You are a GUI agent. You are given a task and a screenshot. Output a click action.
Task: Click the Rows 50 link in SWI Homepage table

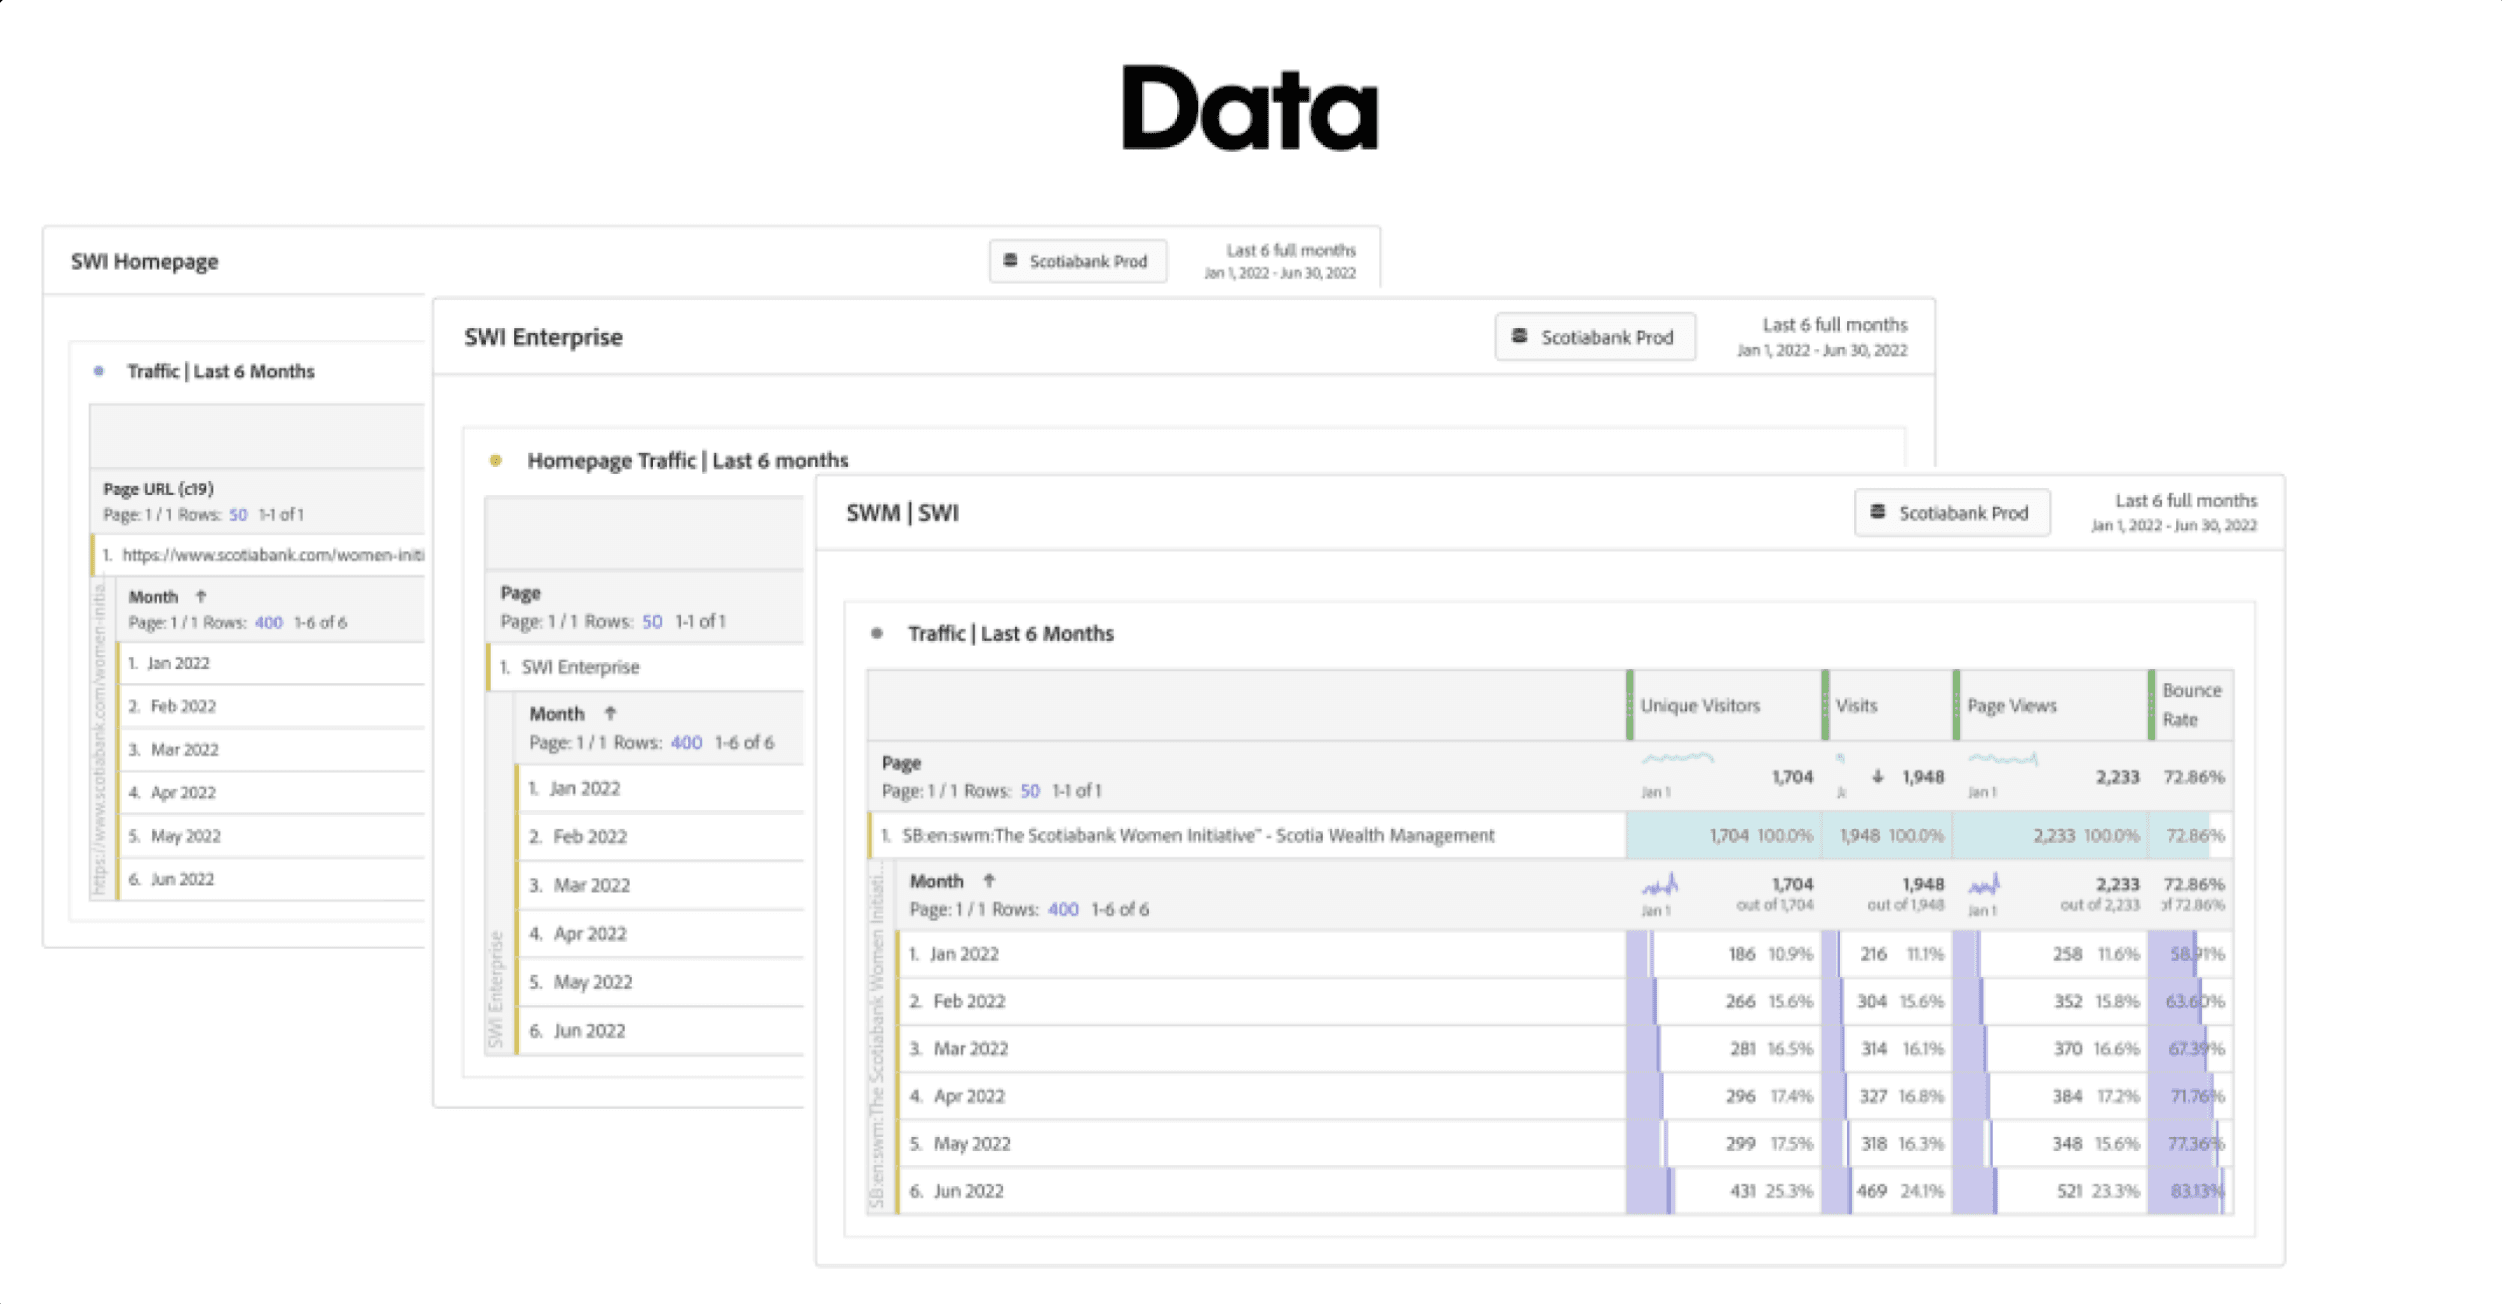click(238, 514)
